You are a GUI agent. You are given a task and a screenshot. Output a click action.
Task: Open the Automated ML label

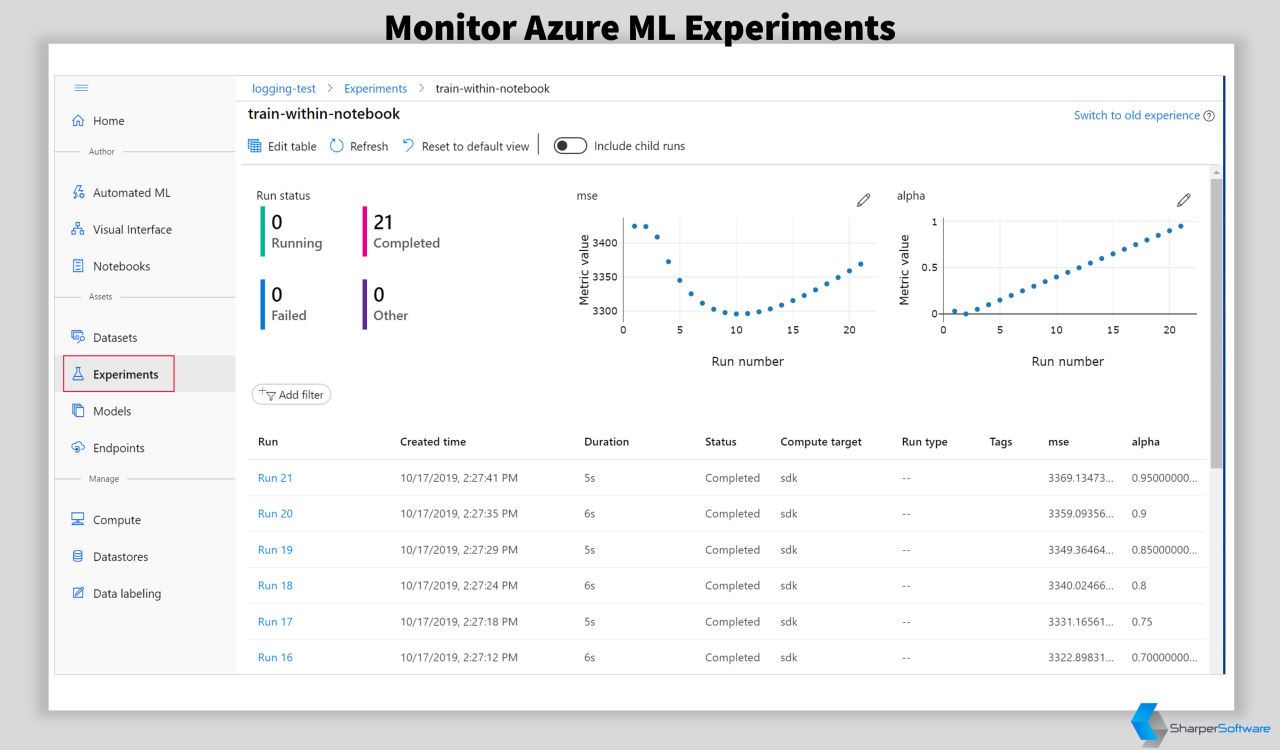(132, 193)
